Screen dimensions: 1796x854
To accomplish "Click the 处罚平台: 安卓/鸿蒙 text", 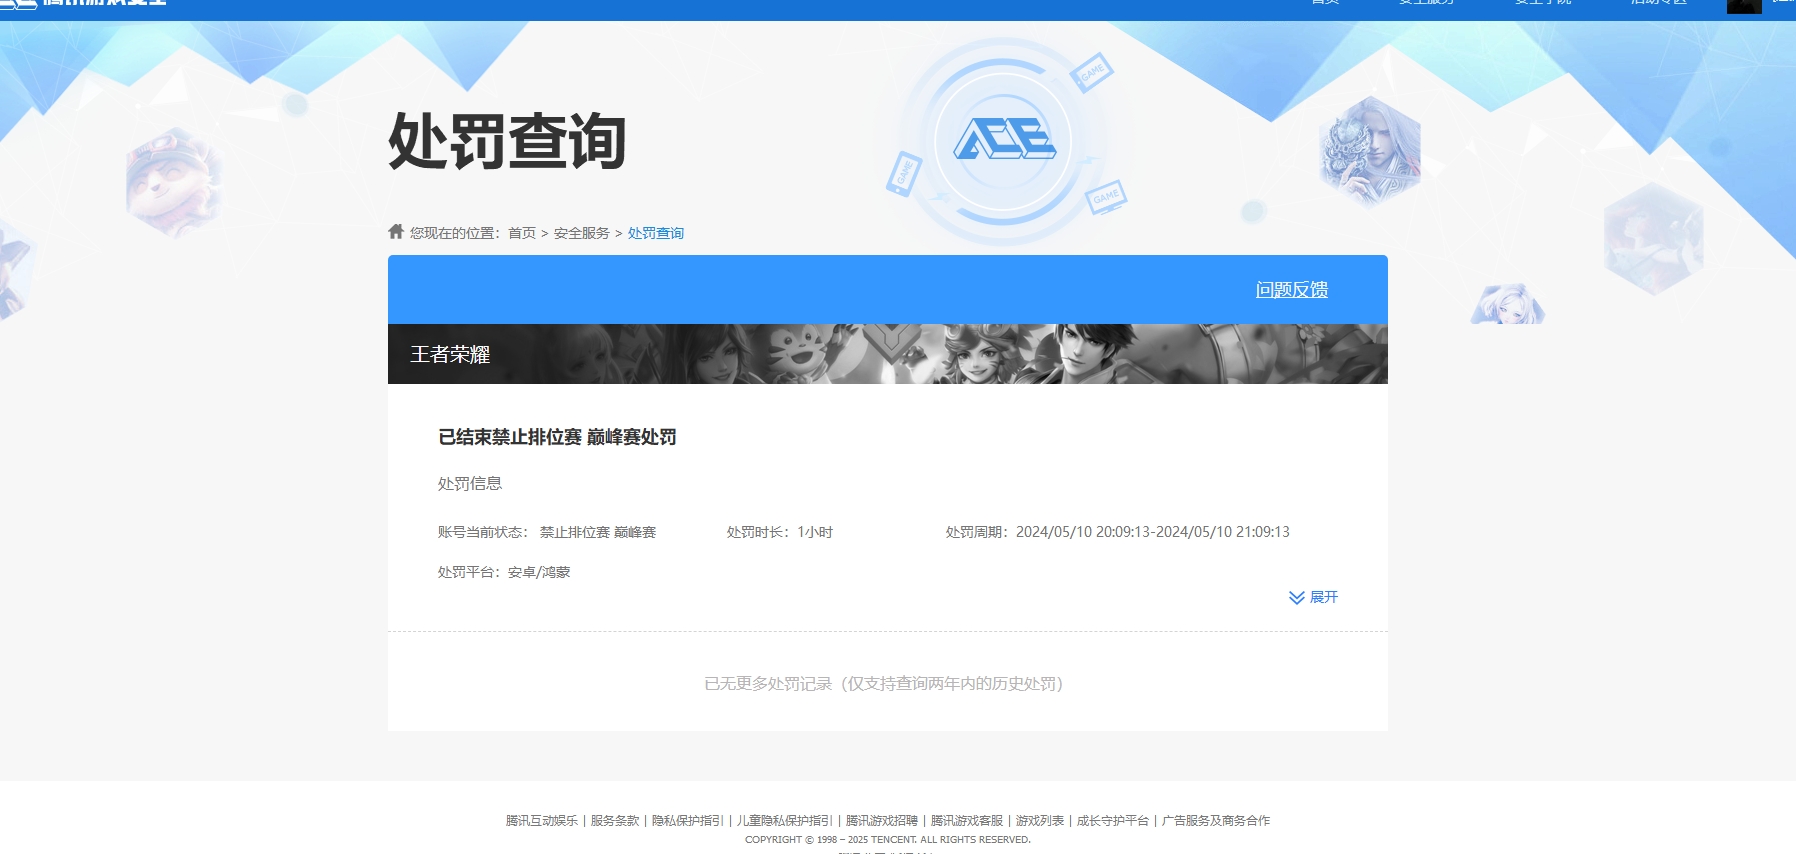I will click(504, 572).
